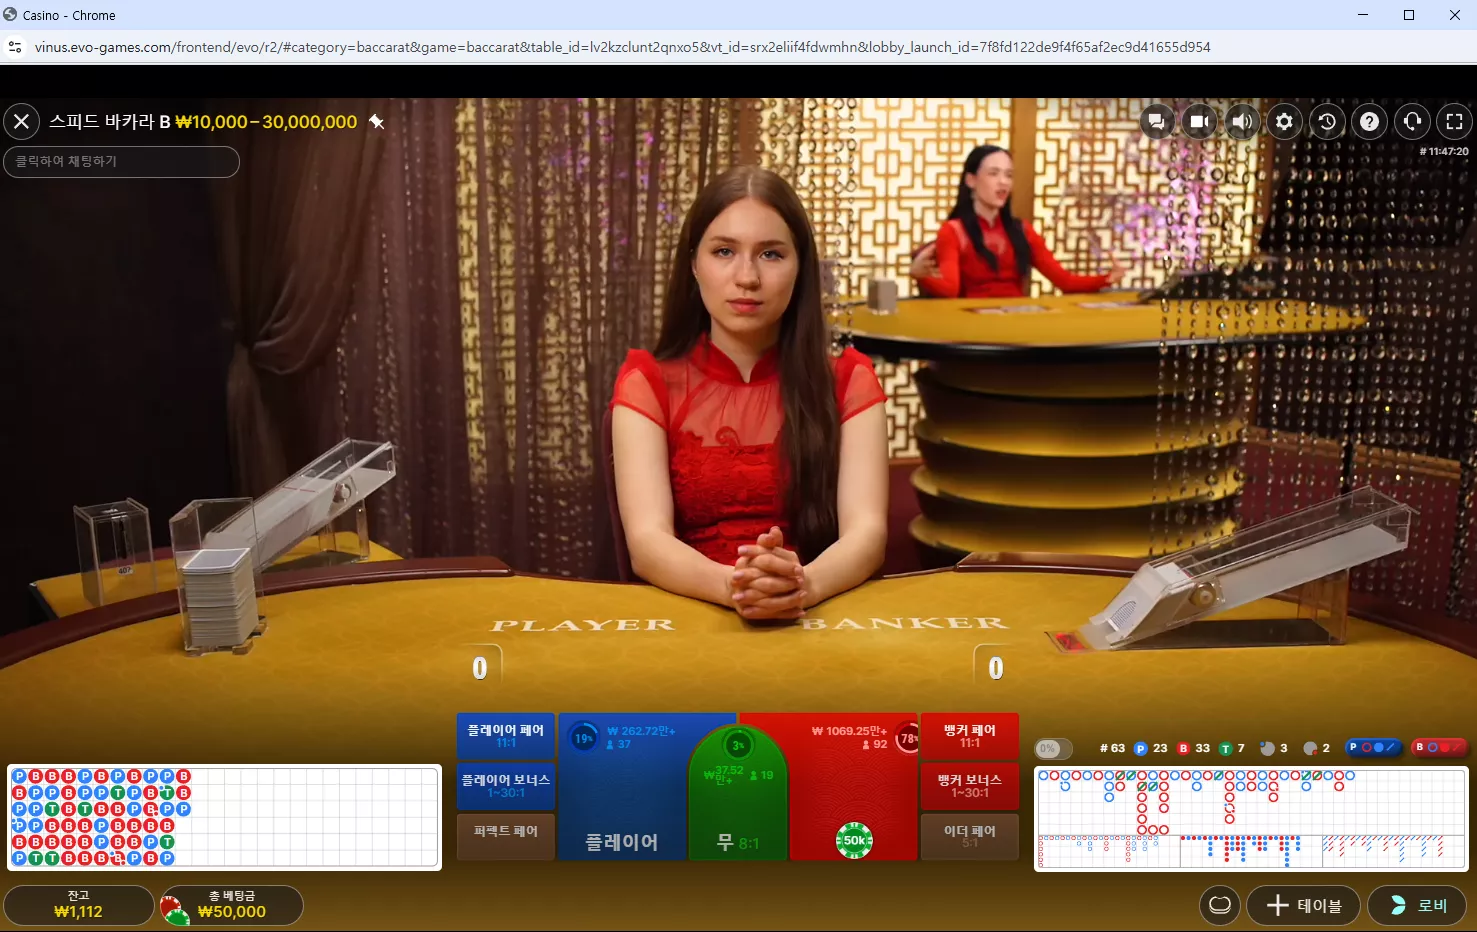Toggle the video camera icon
This screenshot has width=1477, height=932.
tap(1199, 122)
